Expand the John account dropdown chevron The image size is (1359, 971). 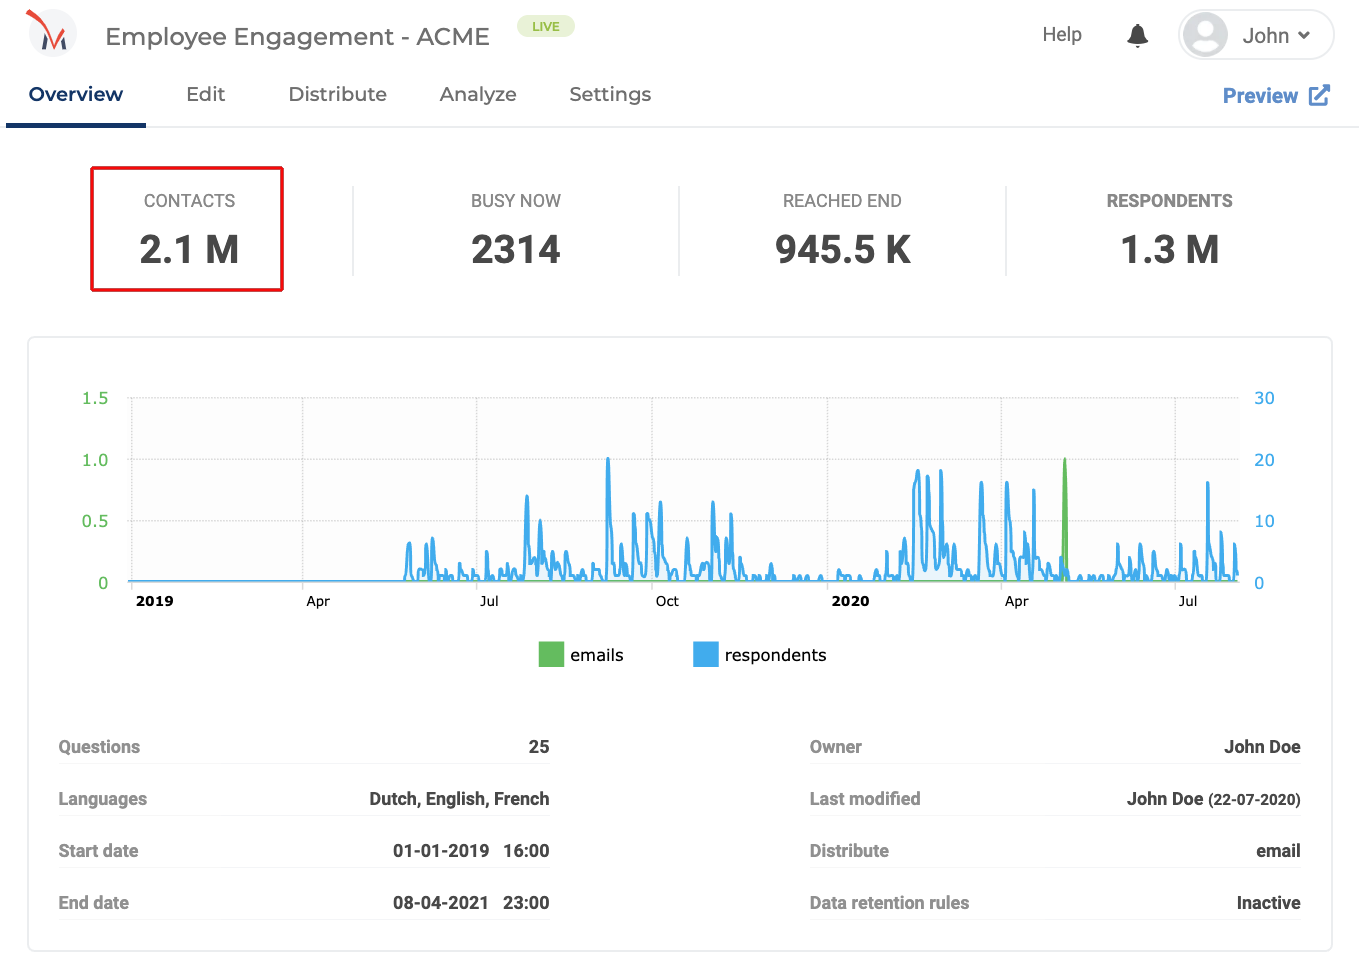pyautogui.click(x=1304, y=36)
